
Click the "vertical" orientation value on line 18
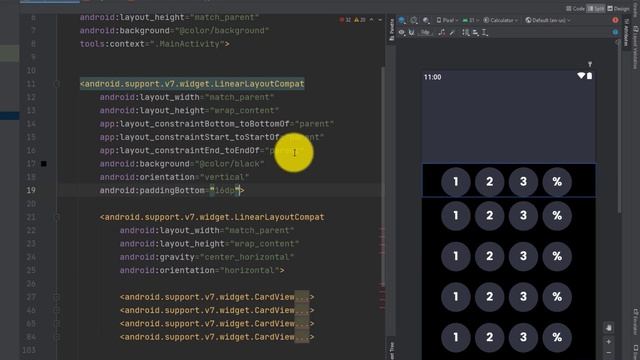click(x=224, y=177)
